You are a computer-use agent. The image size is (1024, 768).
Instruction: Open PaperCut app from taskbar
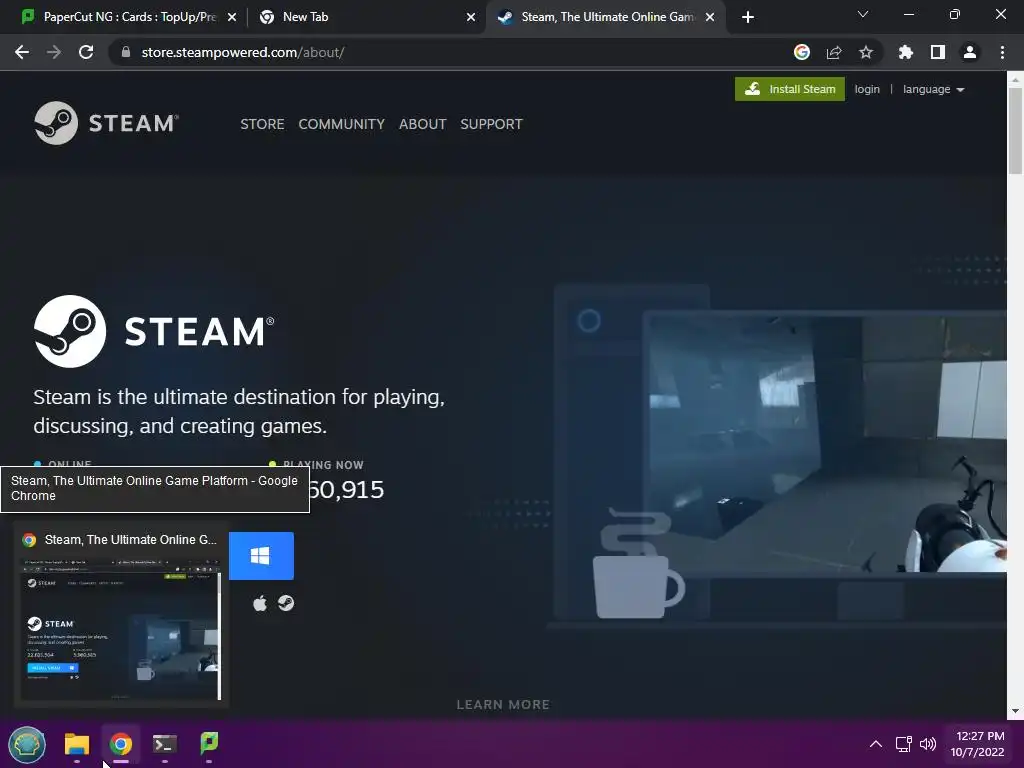point(208,743)
